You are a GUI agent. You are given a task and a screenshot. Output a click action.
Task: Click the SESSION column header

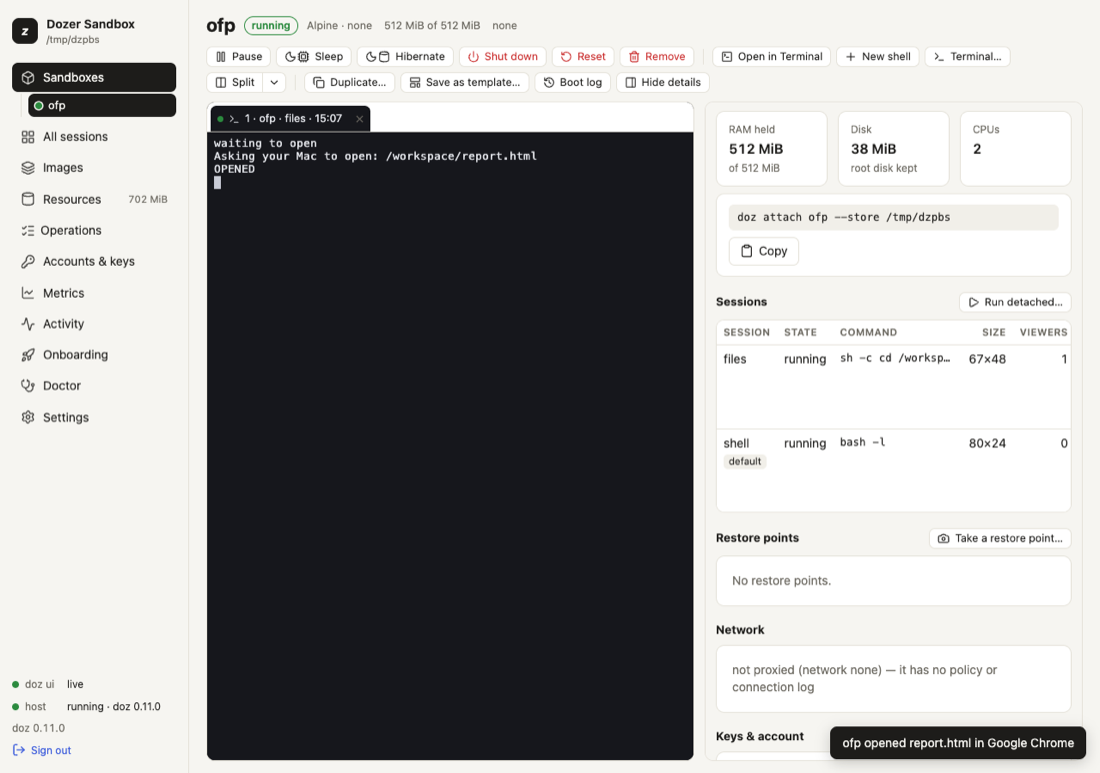tap(746, 332)
